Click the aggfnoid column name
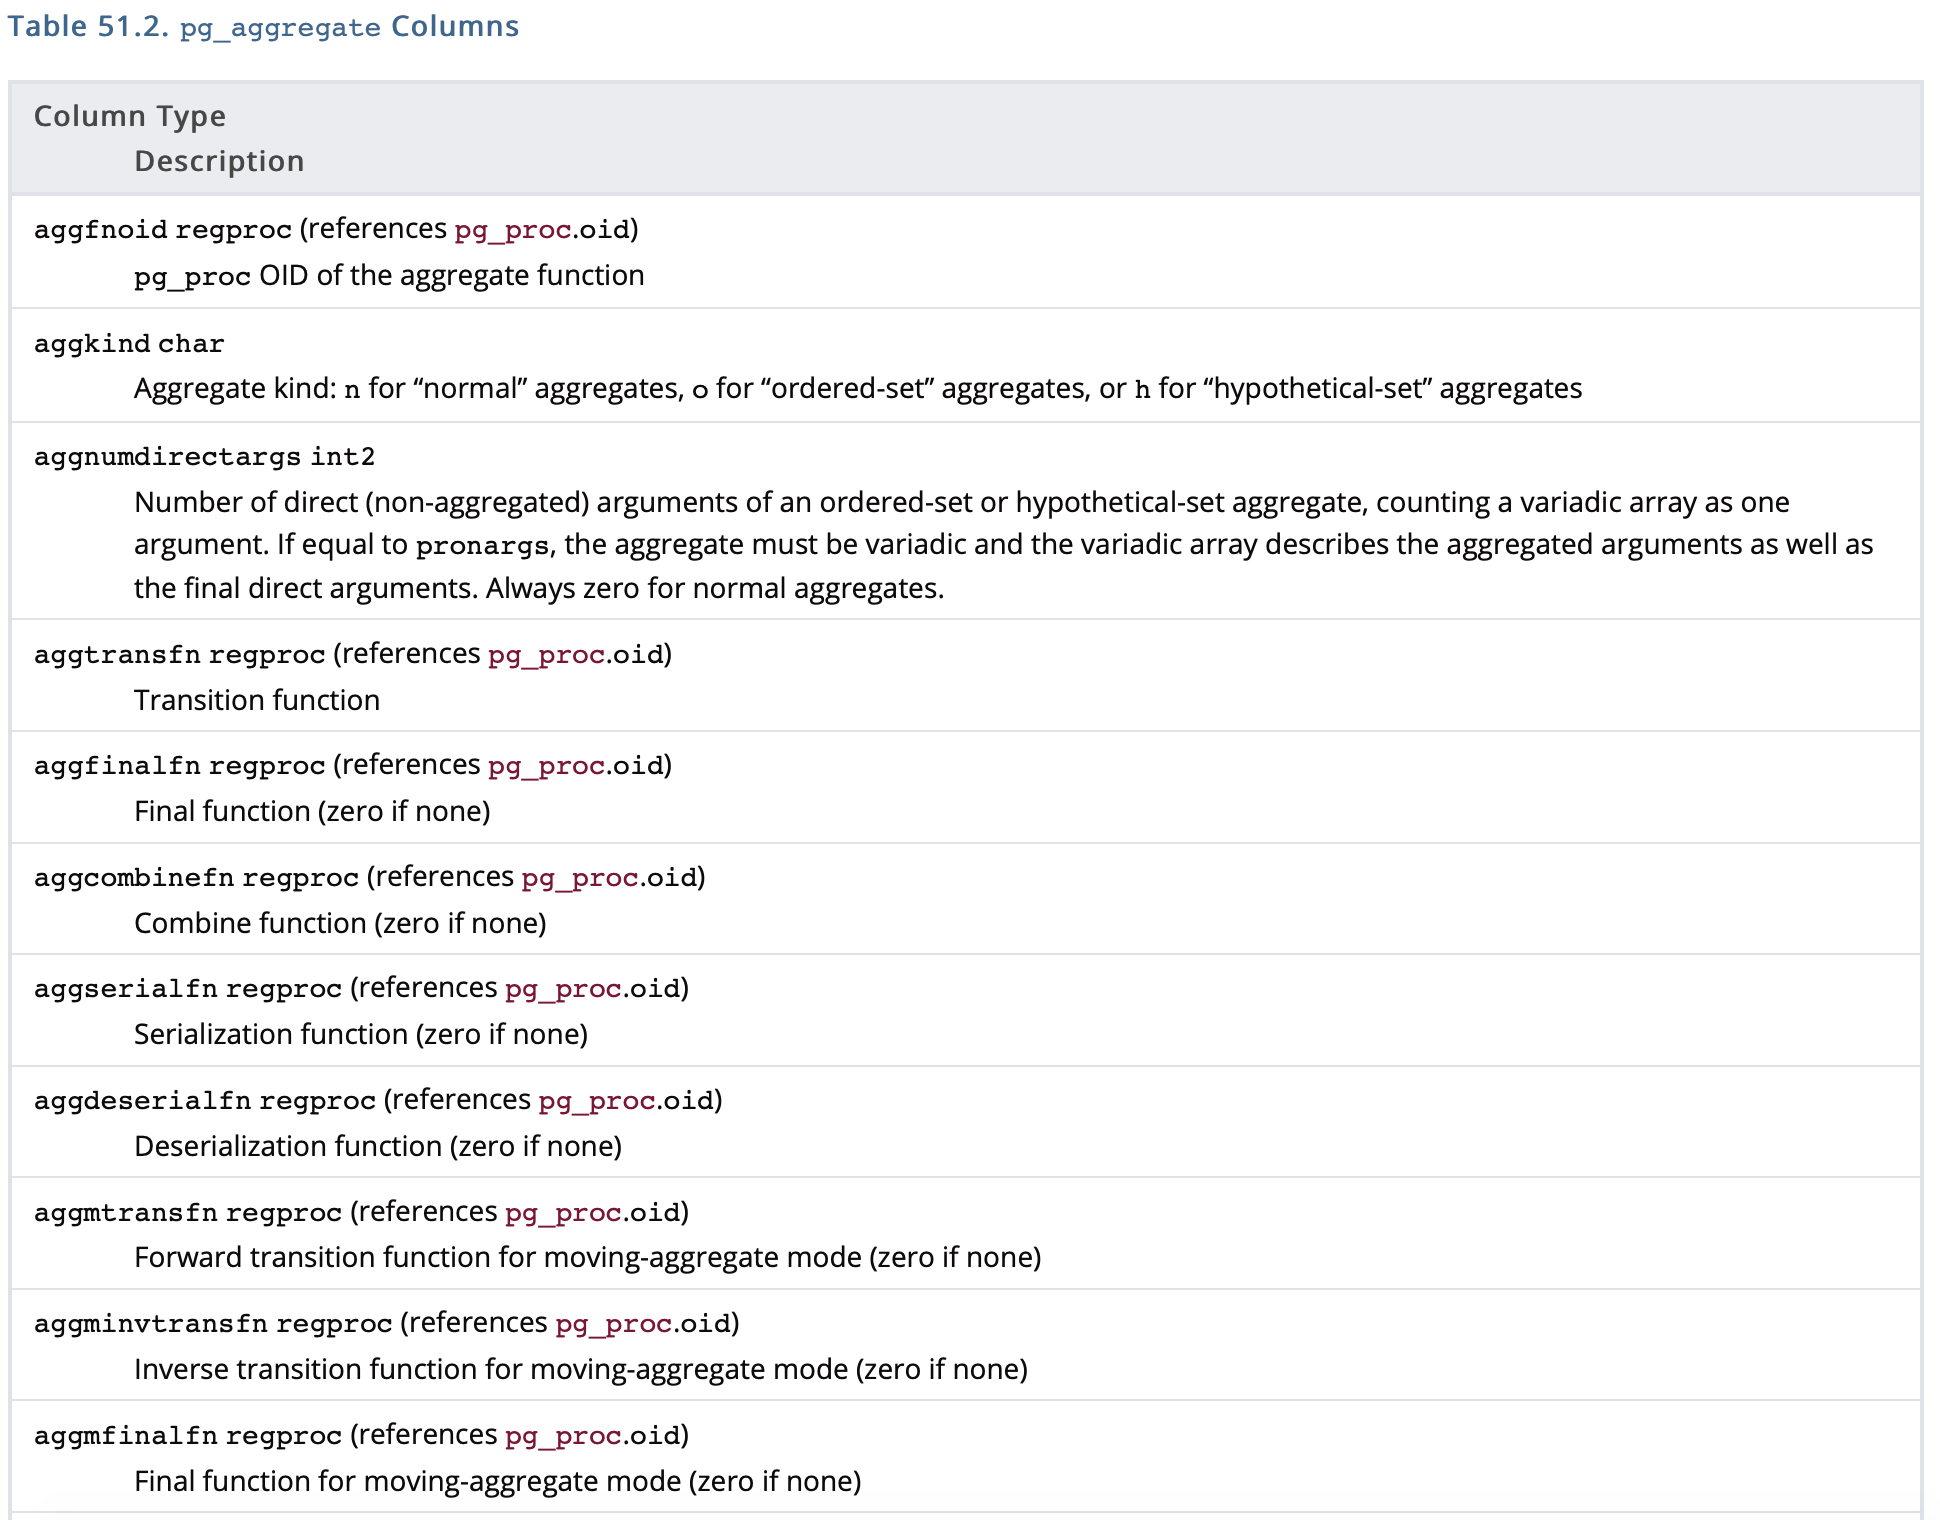Screen dimensions: 1940x1520 point(101,230)
